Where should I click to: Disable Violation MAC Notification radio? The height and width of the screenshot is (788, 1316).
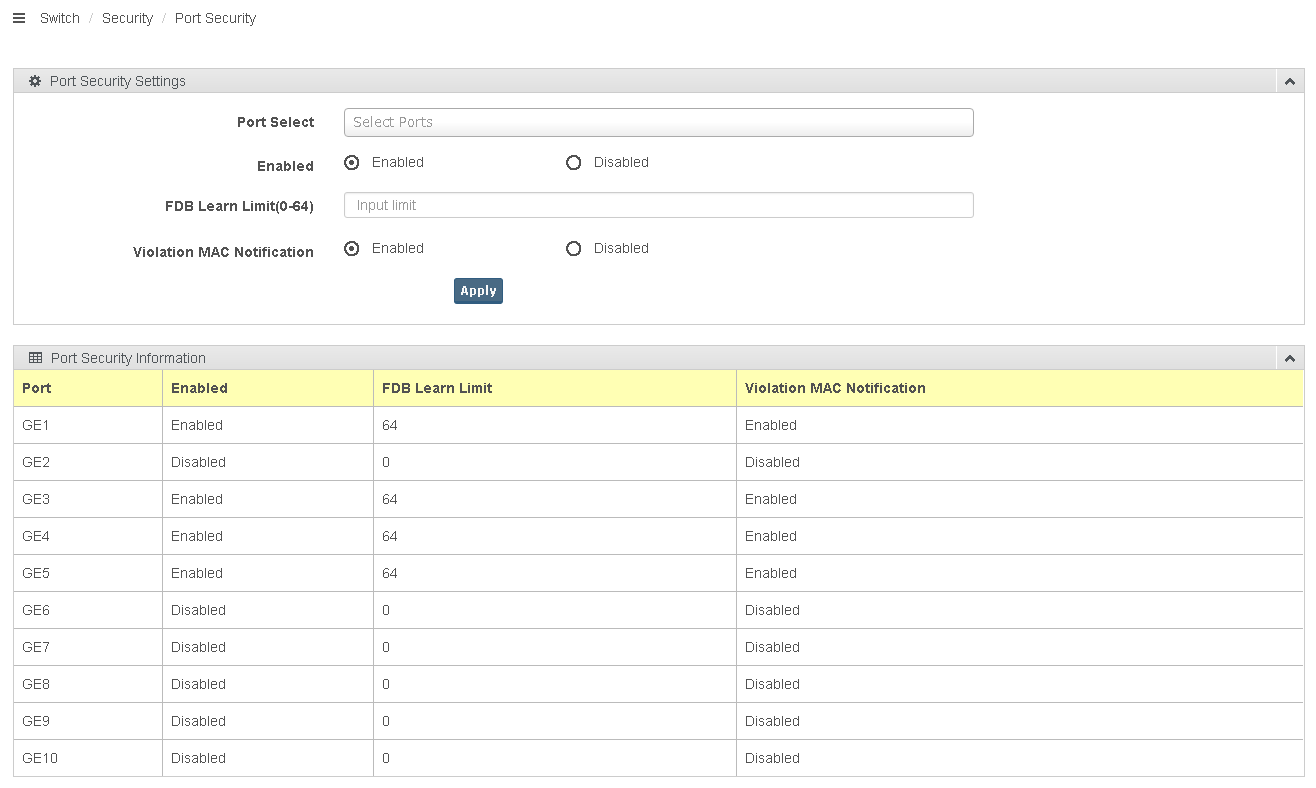(x=574, y=249)
